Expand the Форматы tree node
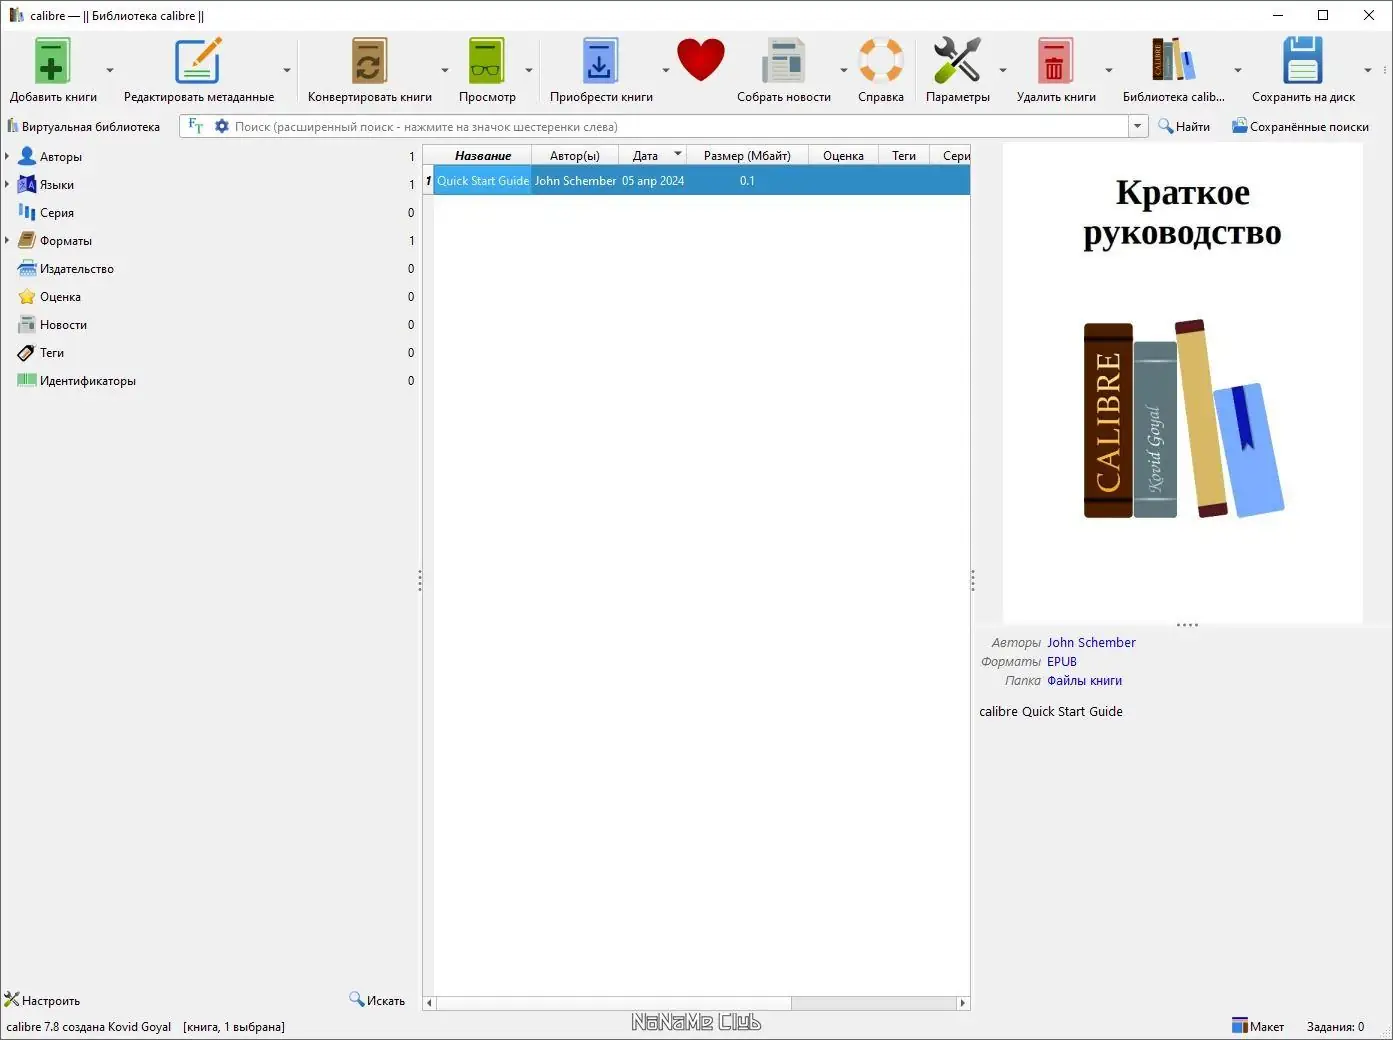 [x=7, y=240]
